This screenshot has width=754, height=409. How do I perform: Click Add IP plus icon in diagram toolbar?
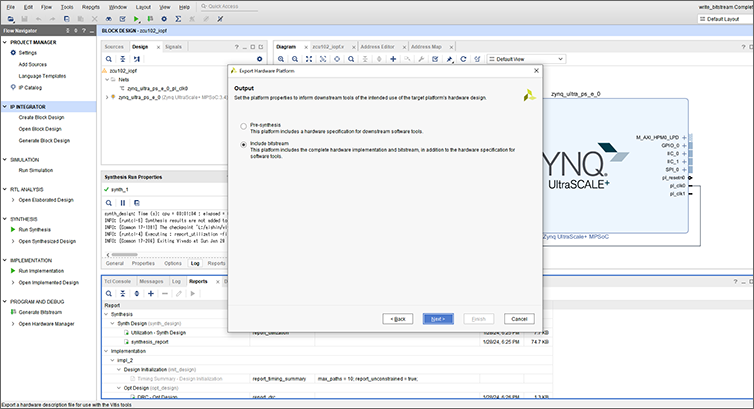click(x=393, y=59)
